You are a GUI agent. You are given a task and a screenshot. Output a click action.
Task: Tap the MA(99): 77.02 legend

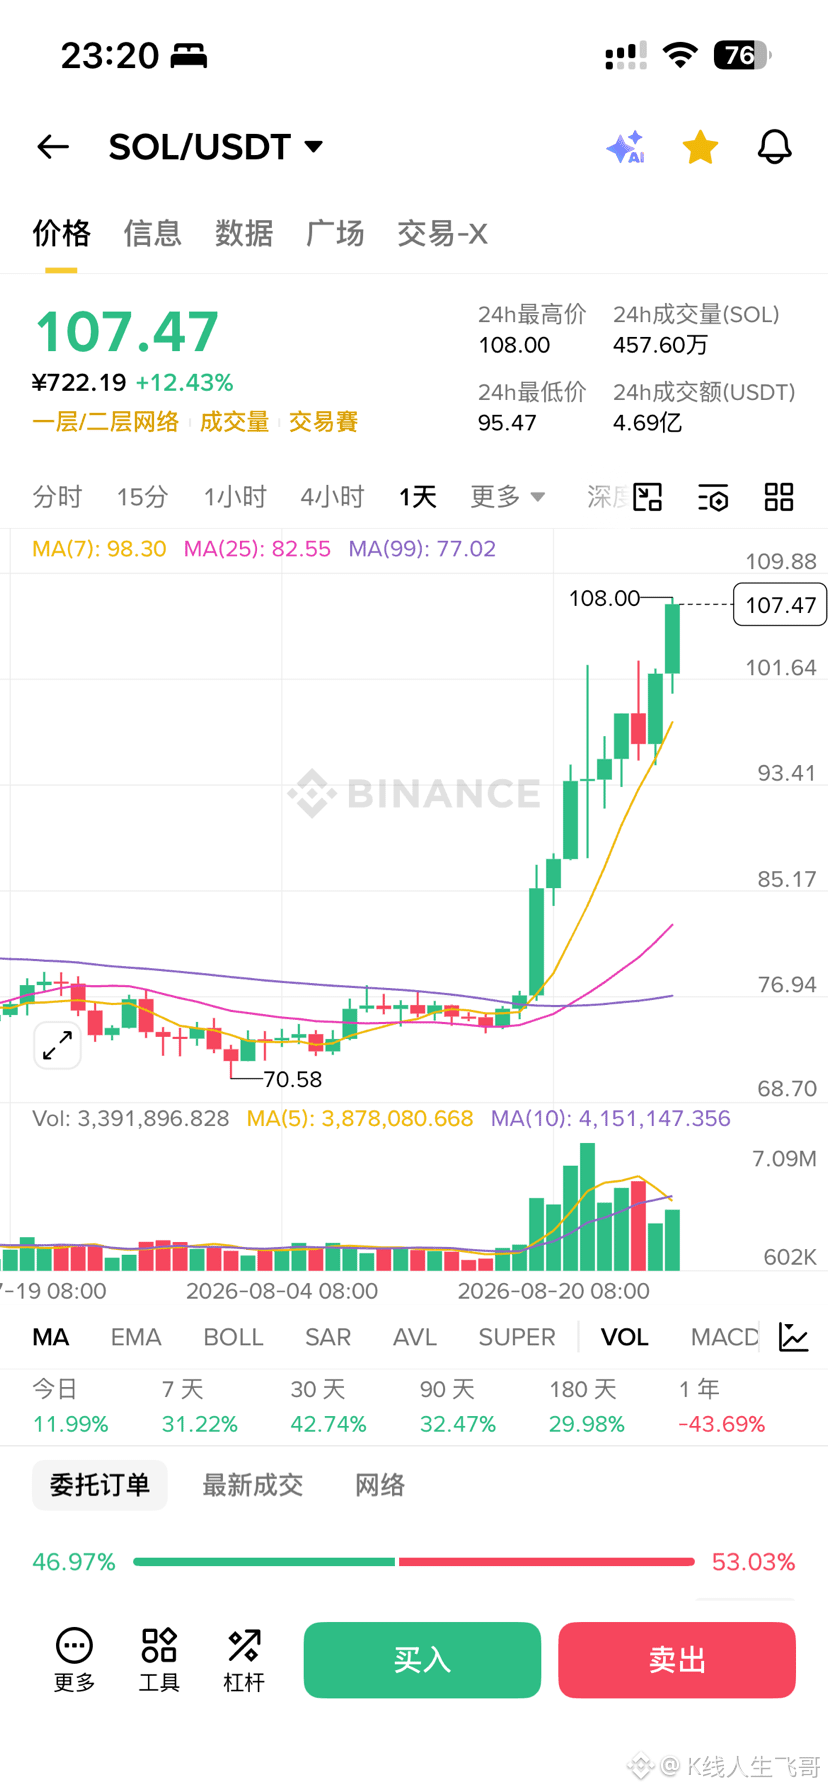(422, 549)
